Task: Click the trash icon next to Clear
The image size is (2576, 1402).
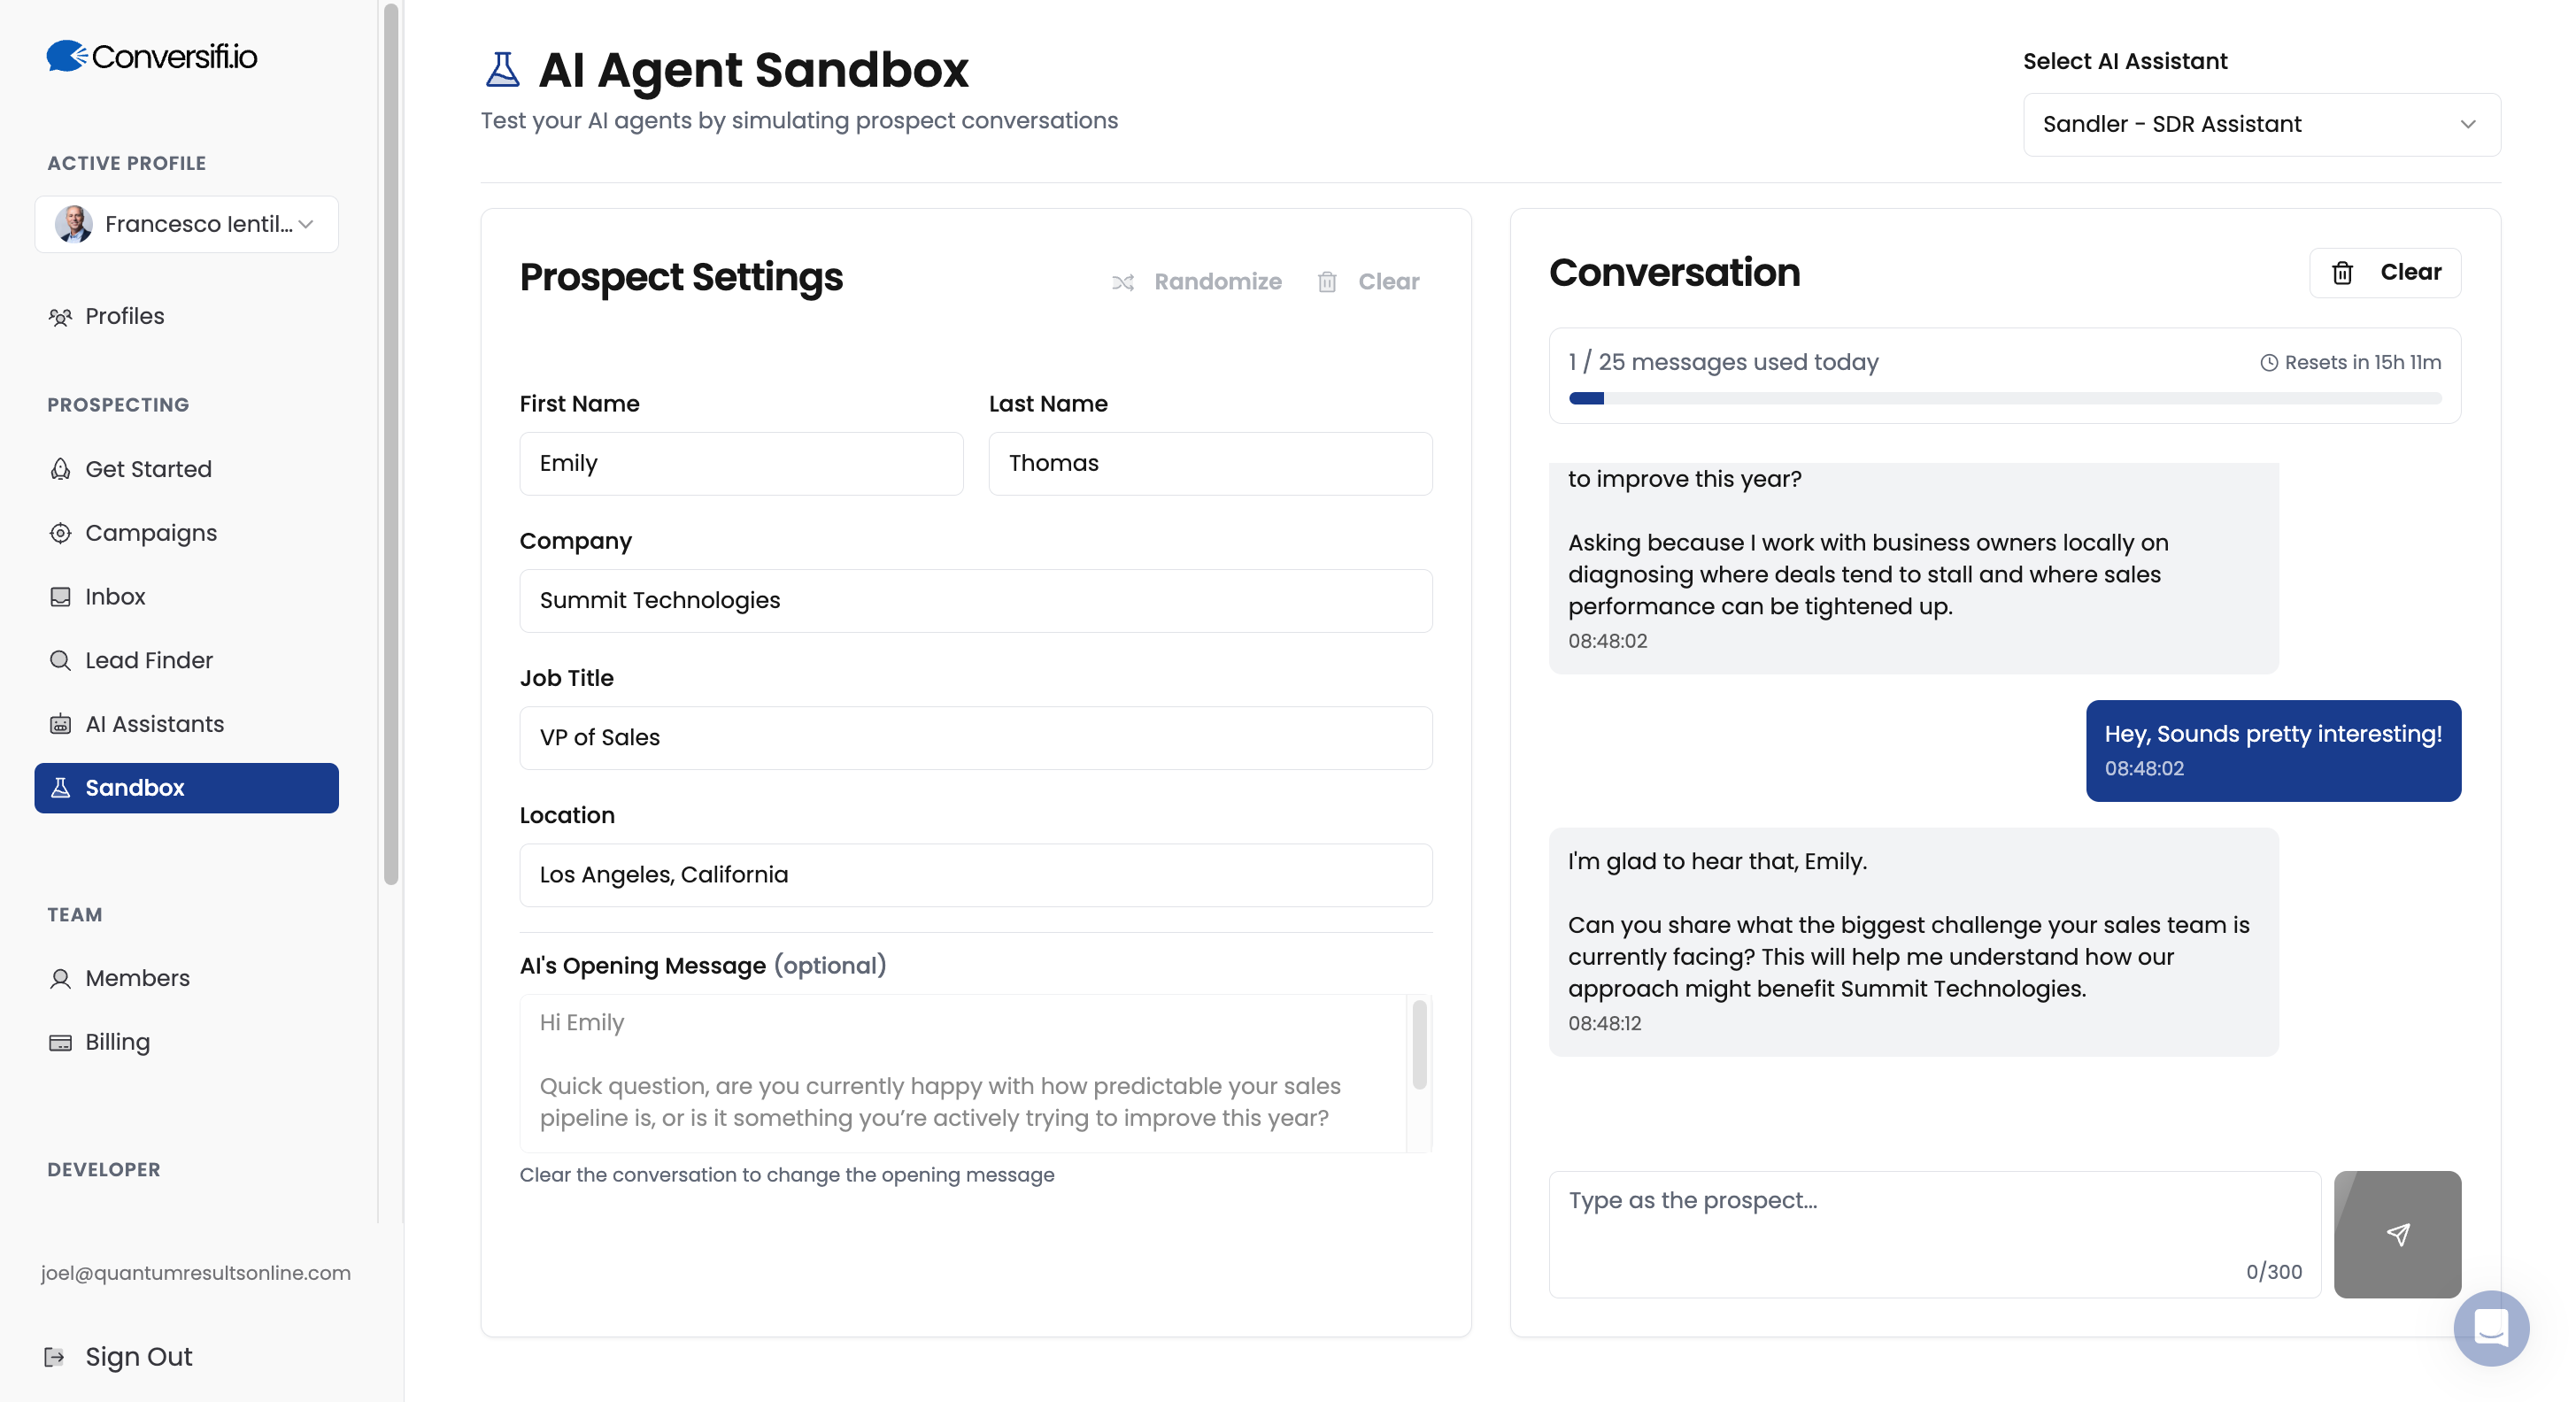Action: coord(1327,281)
